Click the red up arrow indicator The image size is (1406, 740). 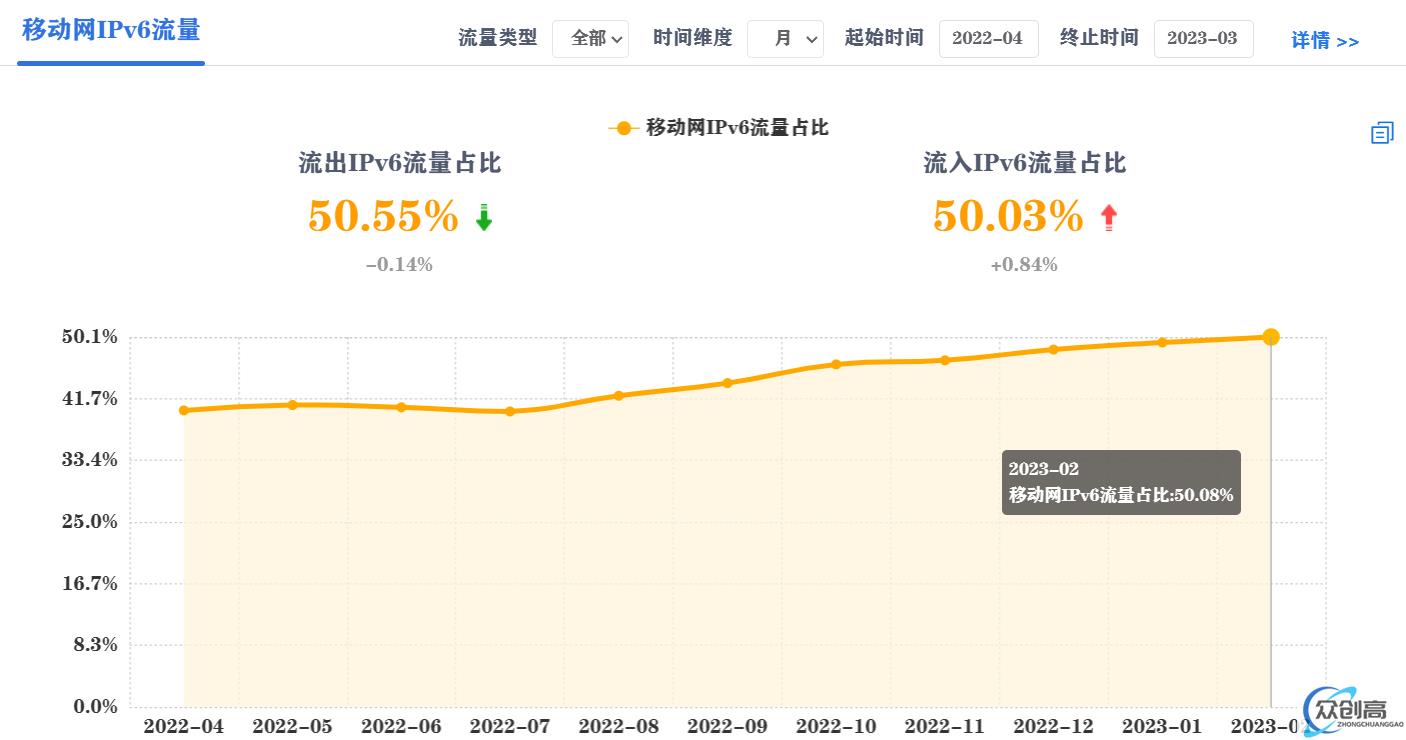tap(1108, 217)
